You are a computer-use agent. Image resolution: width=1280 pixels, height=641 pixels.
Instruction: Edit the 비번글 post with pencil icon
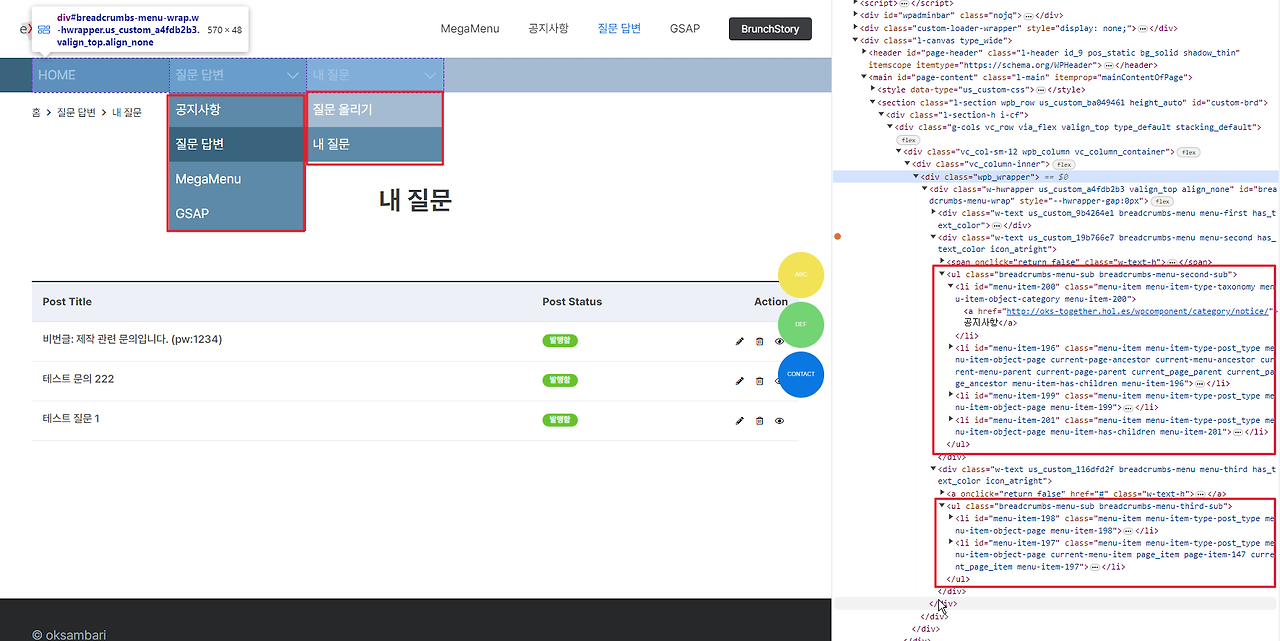pos(739,341)
